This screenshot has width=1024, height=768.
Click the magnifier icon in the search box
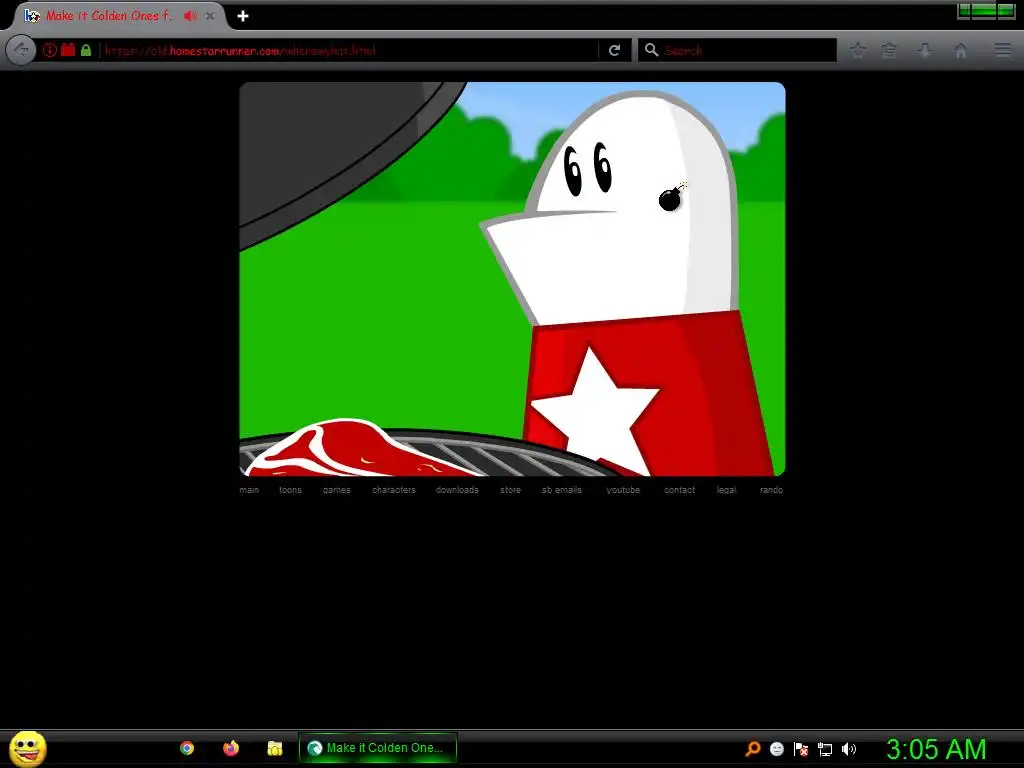click(651, 50)
